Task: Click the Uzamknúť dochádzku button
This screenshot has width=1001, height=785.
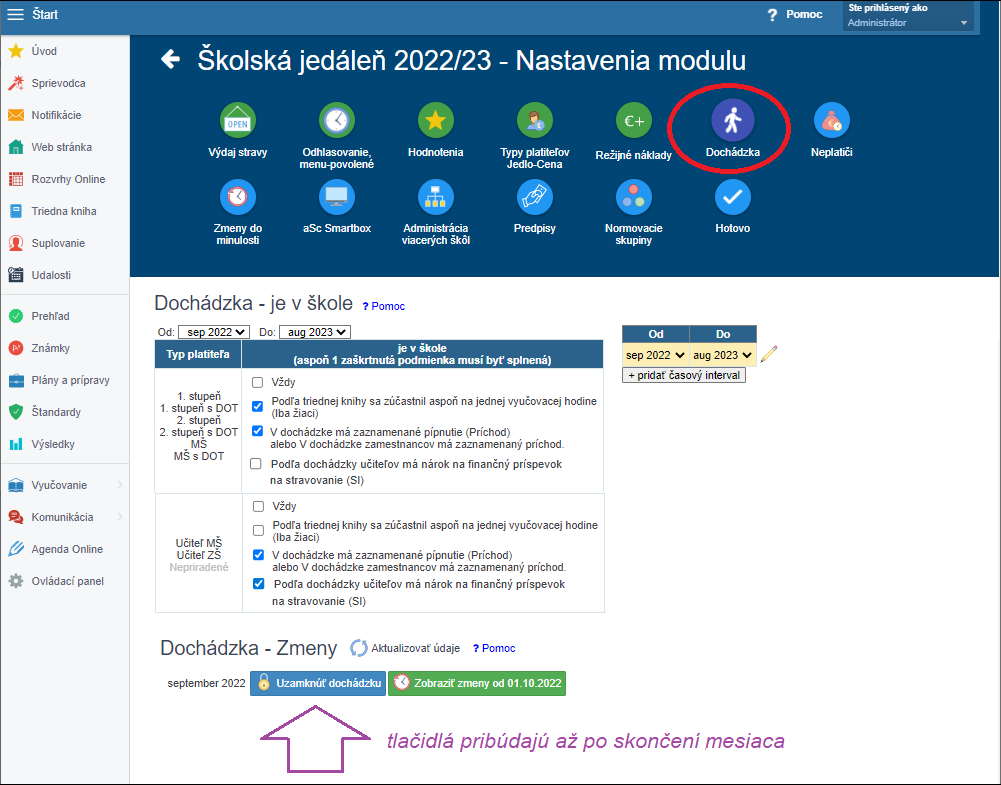Action: [318, 683]
